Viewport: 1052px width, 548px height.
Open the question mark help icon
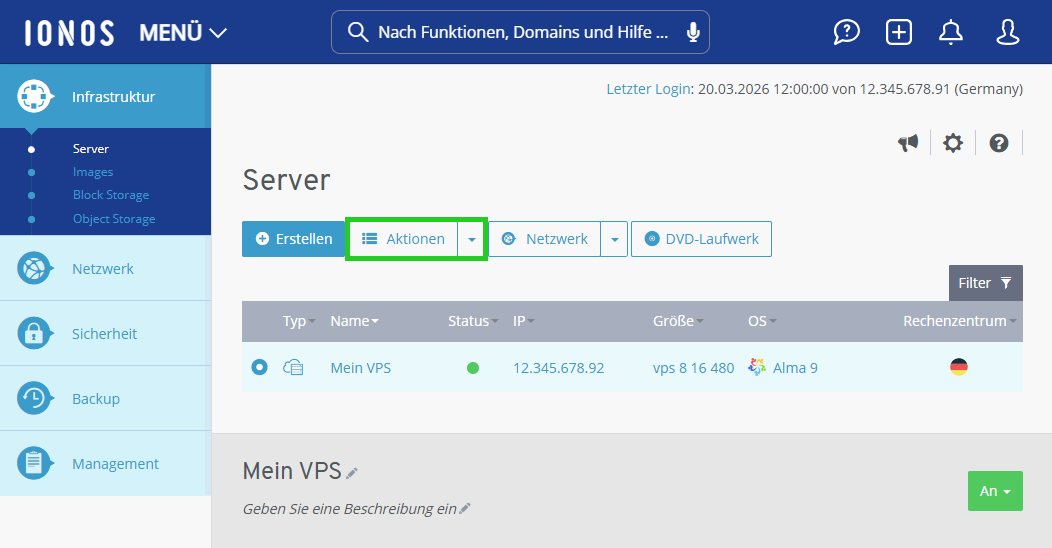coord(998,143)
